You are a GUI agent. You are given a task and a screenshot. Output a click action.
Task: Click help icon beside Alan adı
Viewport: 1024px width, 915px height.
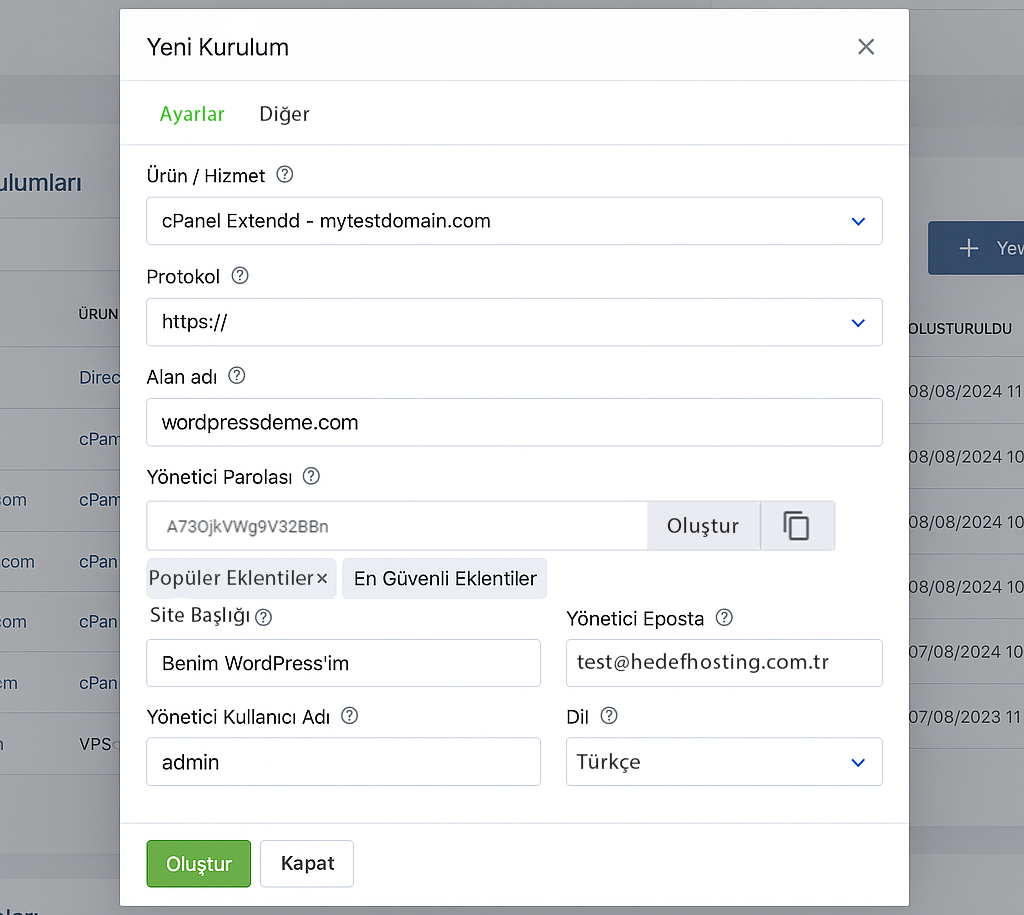point(236,376)
